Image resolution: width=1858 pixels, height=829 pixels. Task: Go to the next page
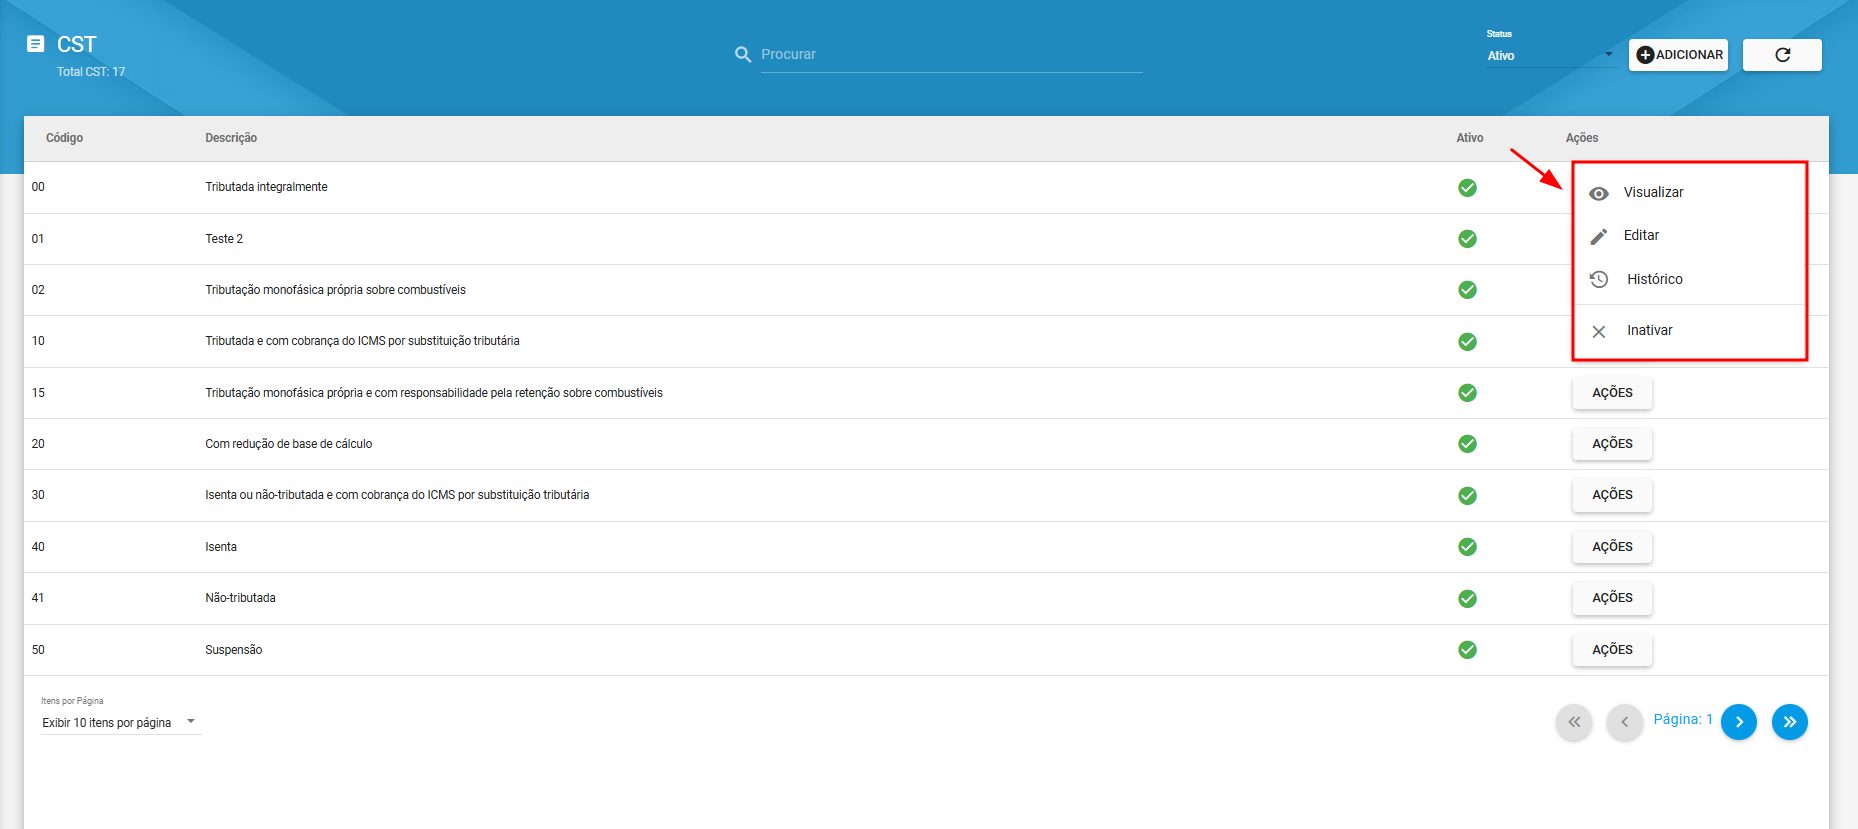click(1739, 722)
